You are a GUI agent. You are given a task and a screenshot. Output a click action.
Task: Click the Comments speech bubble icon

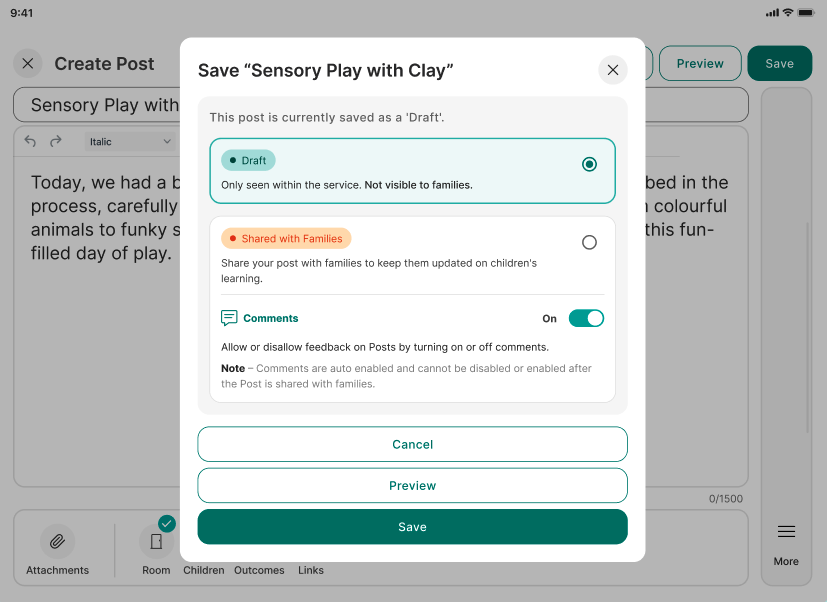tap(228, 317)
